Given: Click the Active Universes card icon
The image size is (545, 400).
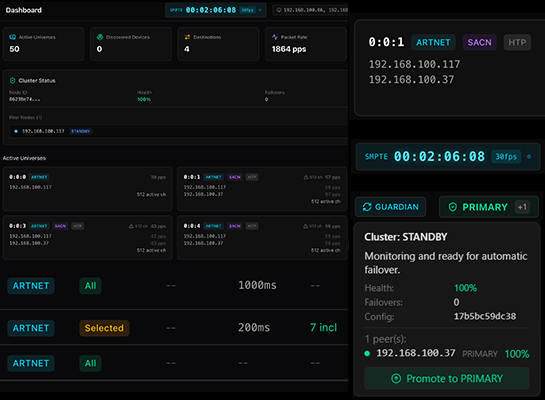Looking at the screenshot, I should [x=13, y=37].
